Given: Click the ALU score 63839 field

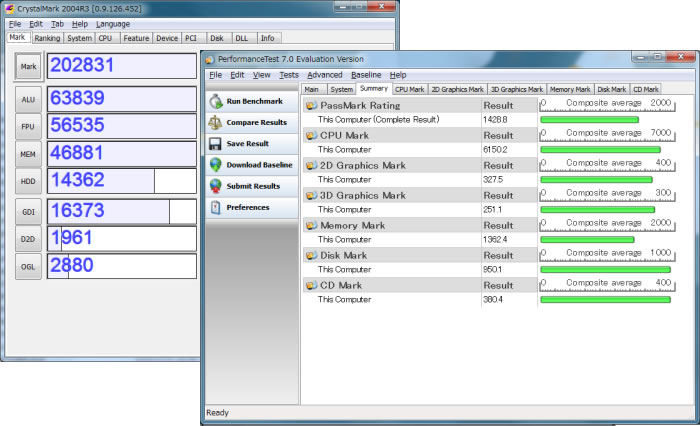Looking at the screenshot, I should coord(122,99).
